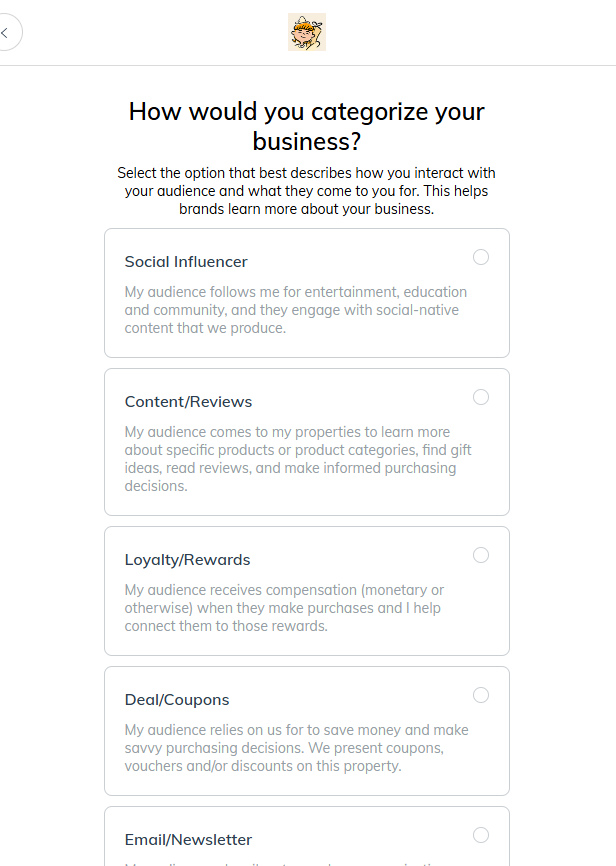Click empty header bar right of logo
Image resolution: width=616 pixels, height=866 pixels.
coord(470,33)
